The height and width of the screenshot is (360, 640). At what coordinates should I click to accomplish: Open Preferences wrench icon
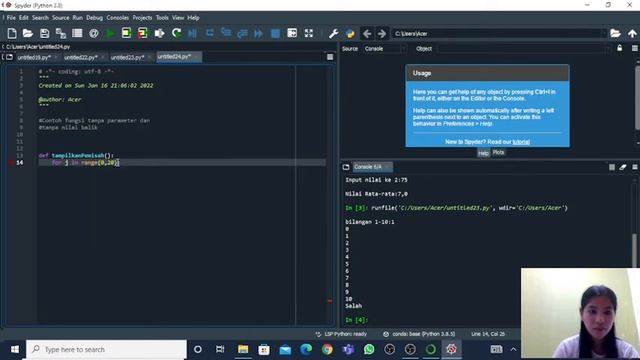[333, 33]
